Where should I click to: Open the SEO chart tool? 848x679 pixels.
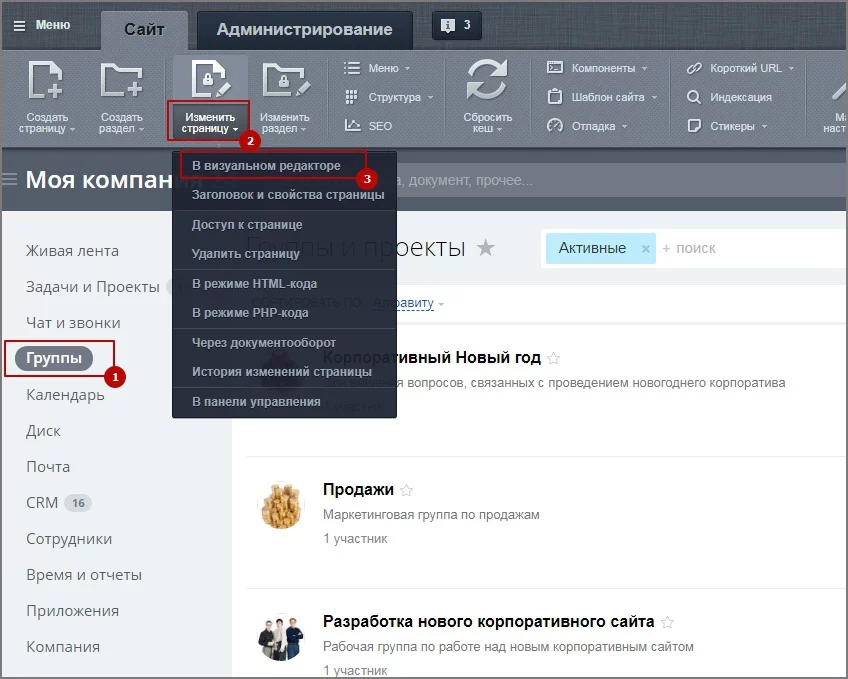click(368, 126)
